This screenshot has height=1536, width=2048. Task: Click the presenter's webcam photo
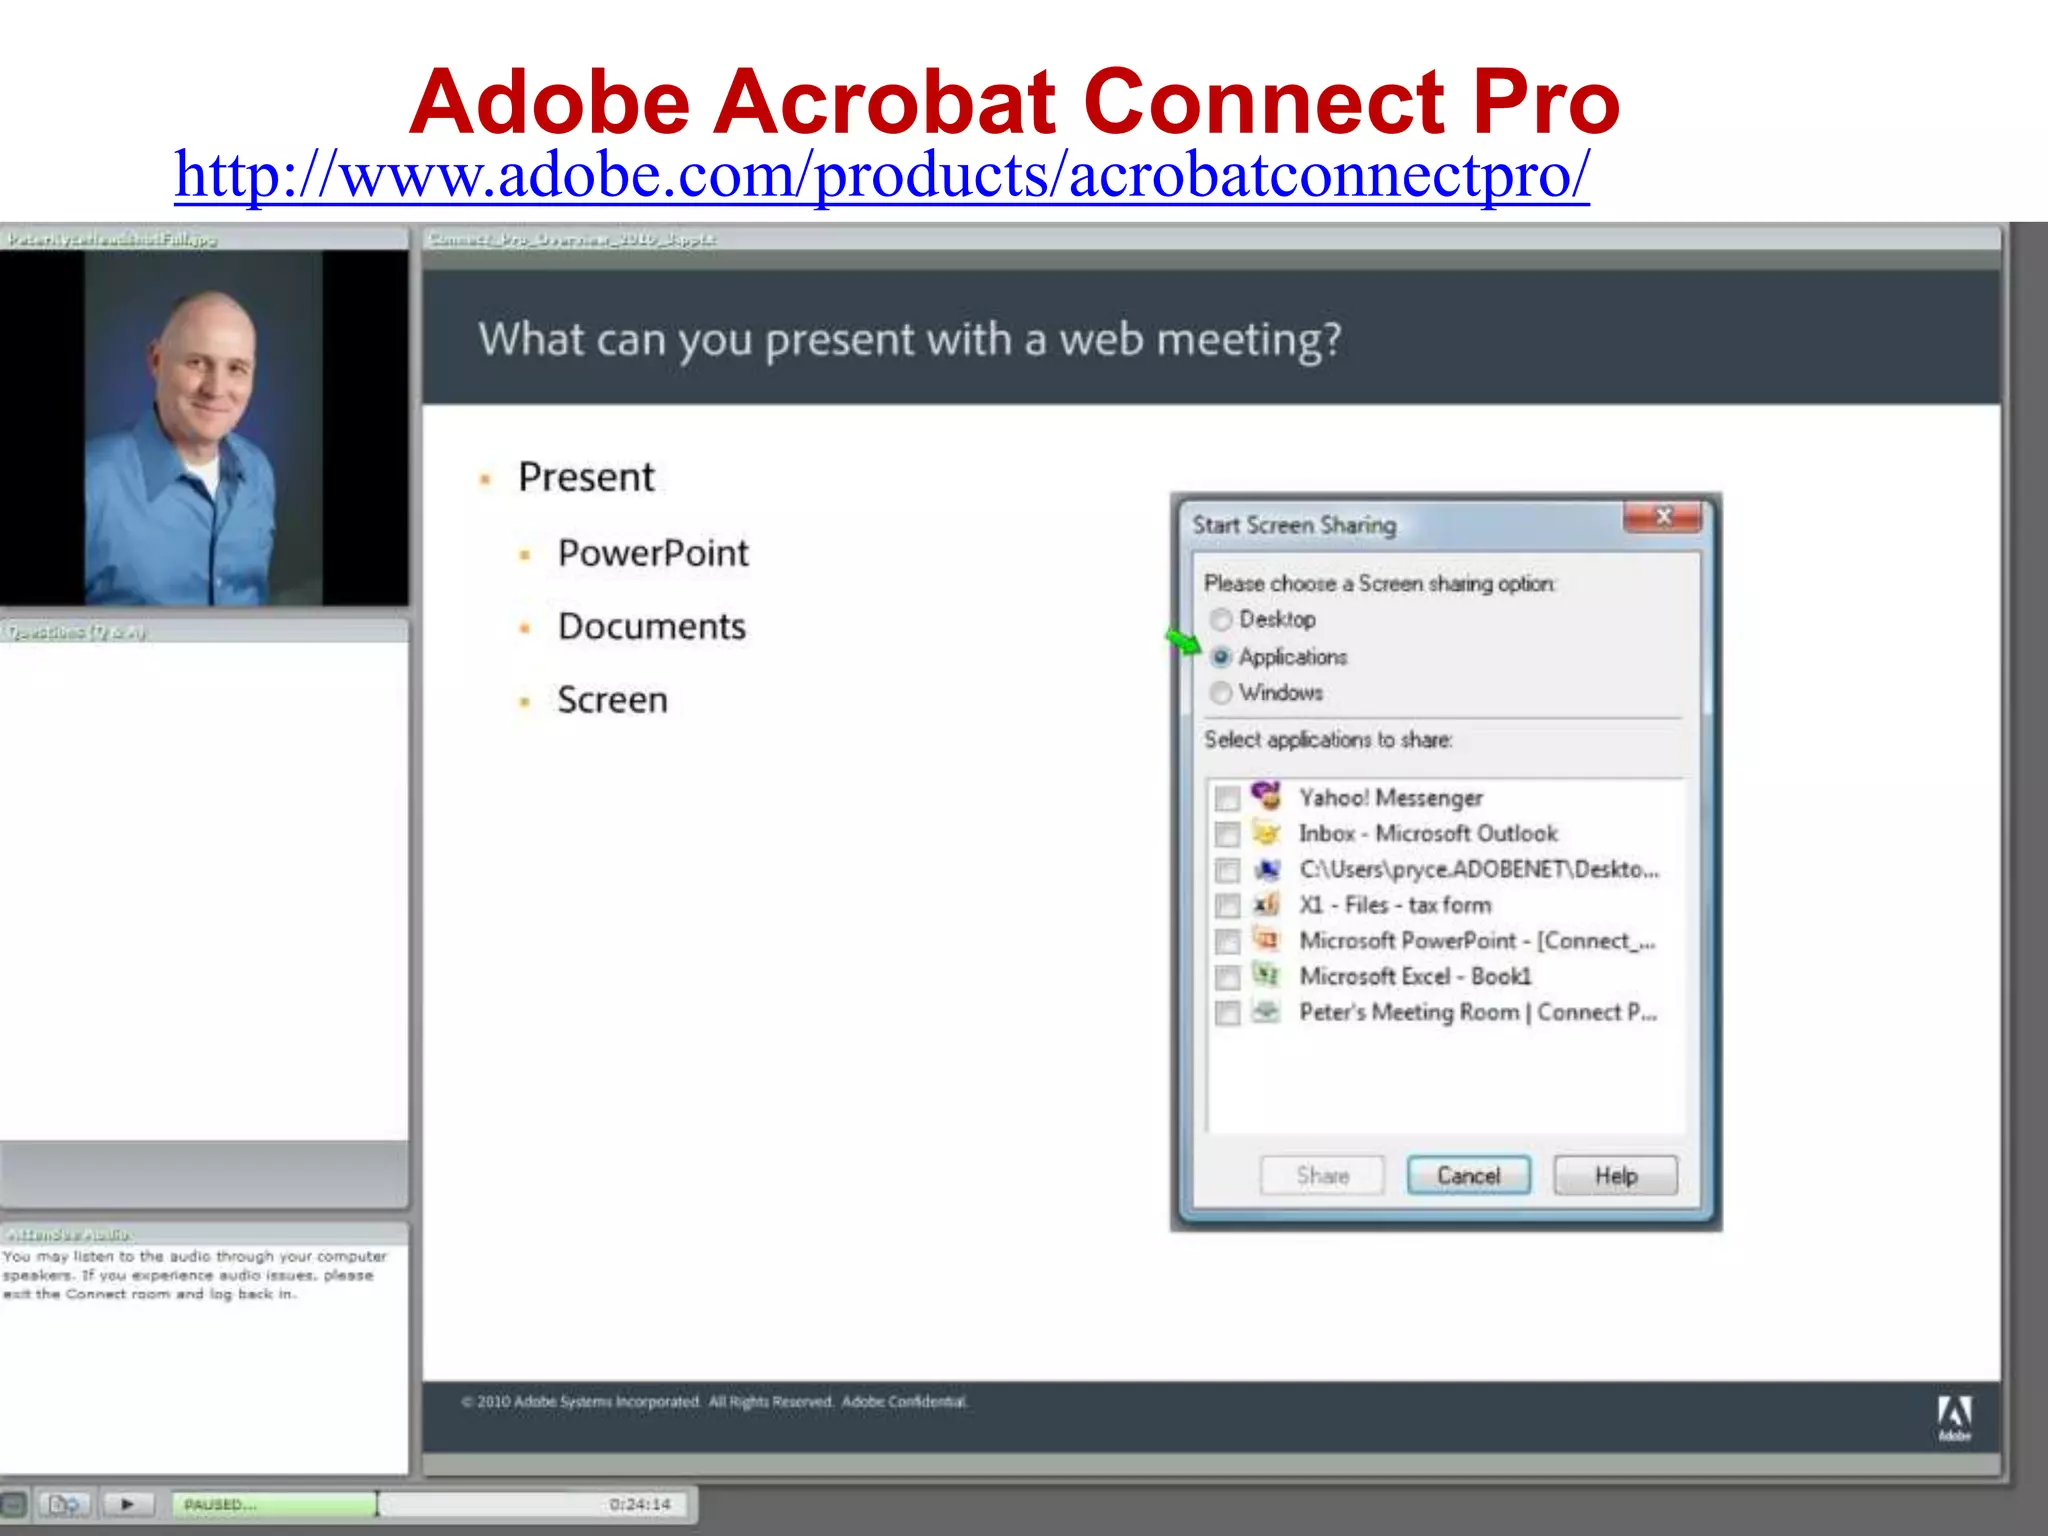[204, 428]
